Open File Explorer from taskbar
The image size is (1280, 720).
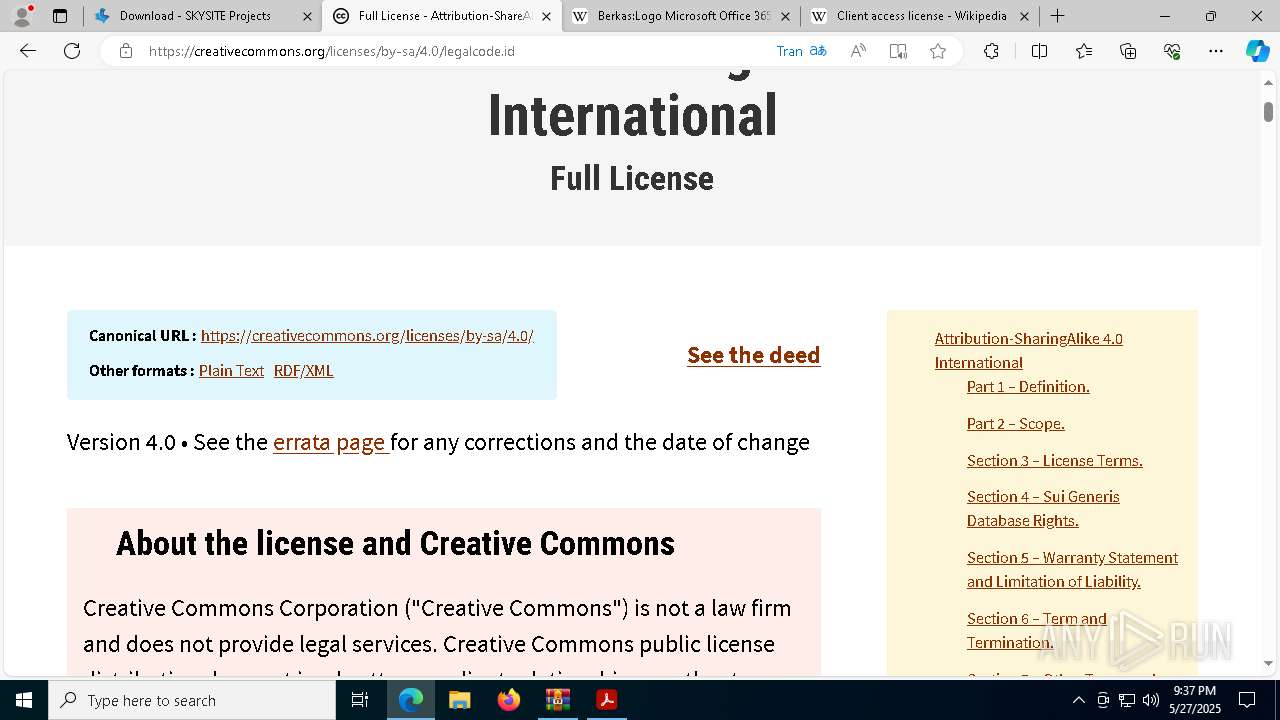click(459, 700)
